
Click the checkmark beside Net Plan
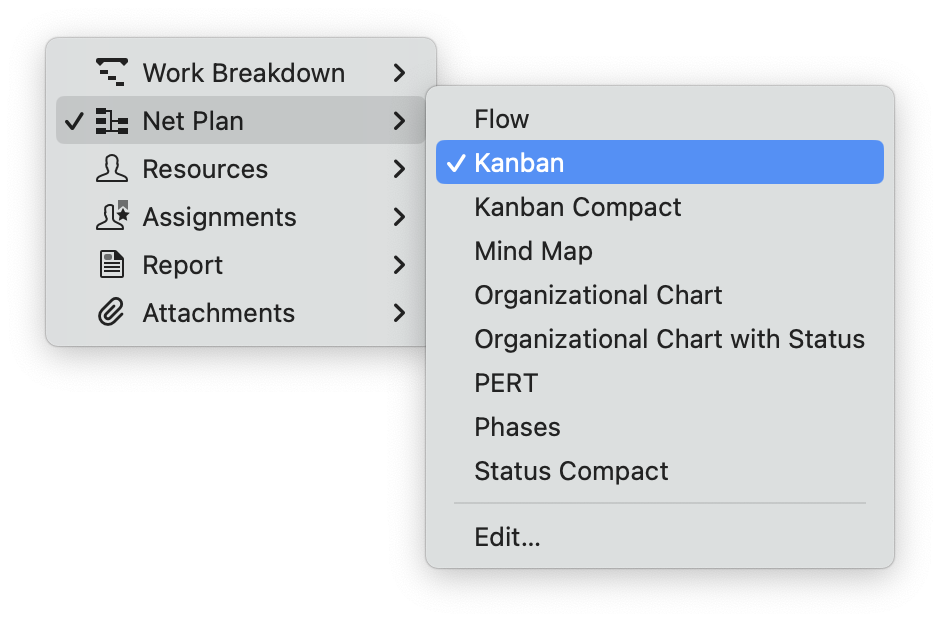73,120
